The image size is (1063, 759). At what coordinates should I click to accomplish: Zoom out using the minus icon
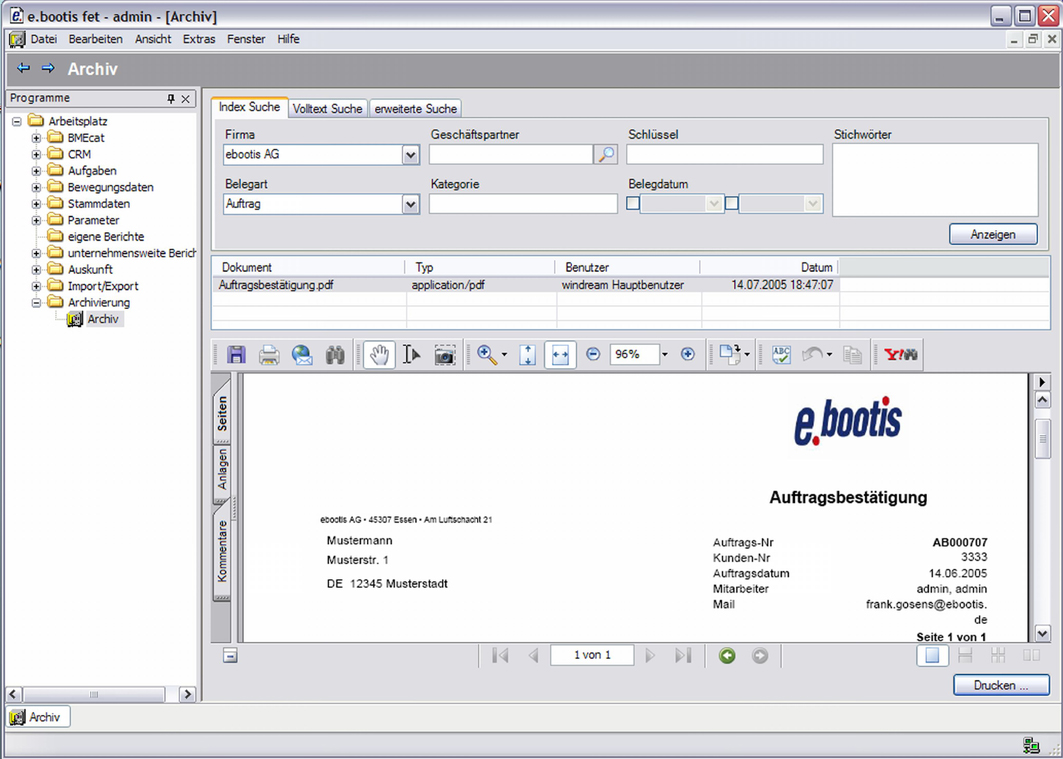pyautogui.click(x=592, y=354)
